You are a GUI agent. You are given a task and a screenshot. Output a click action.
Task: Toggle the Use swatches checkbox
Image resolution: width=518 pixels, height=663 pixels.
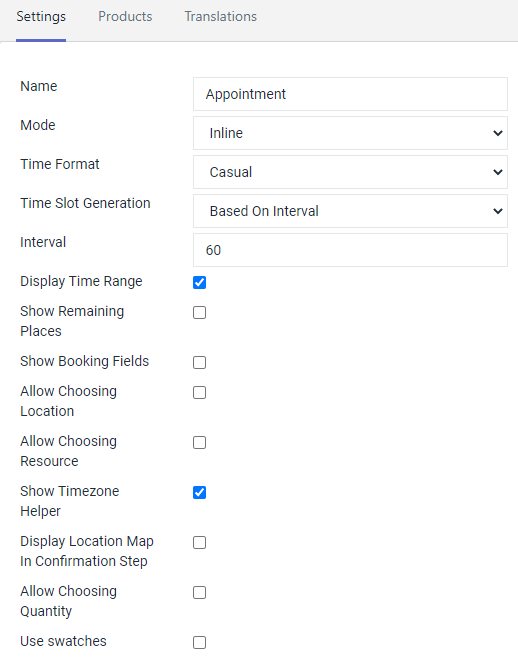(200, 642)
